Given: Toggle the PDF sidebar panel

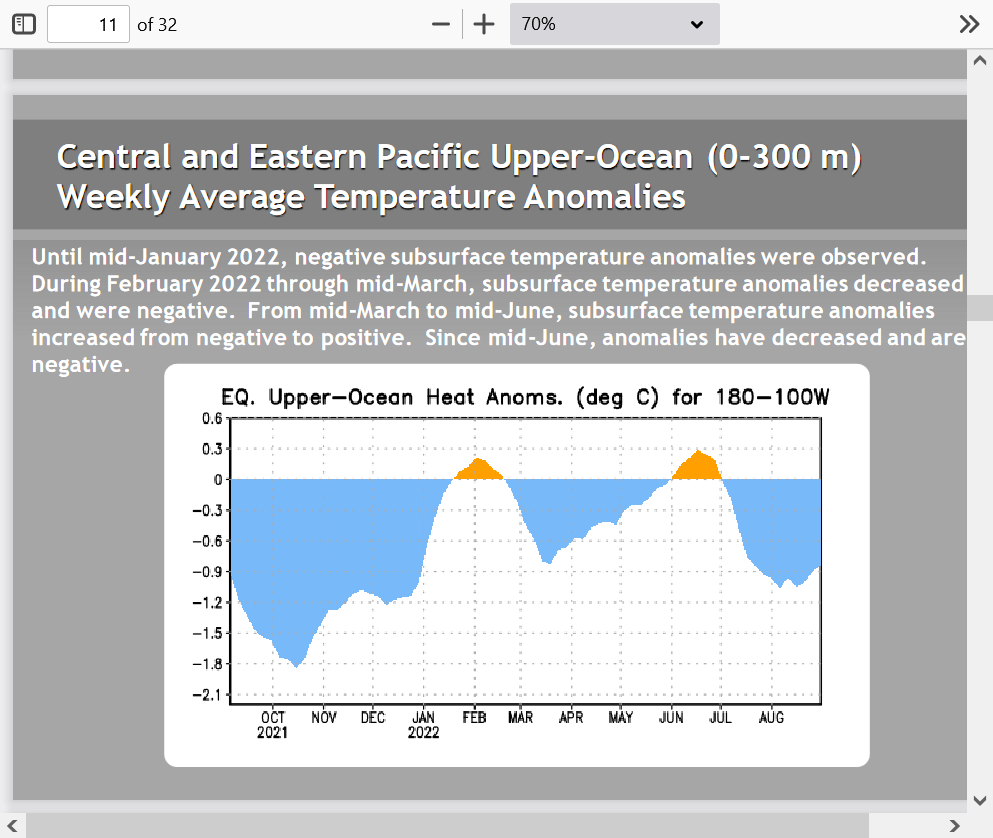Looking at the screenshot, I should 24,25.
